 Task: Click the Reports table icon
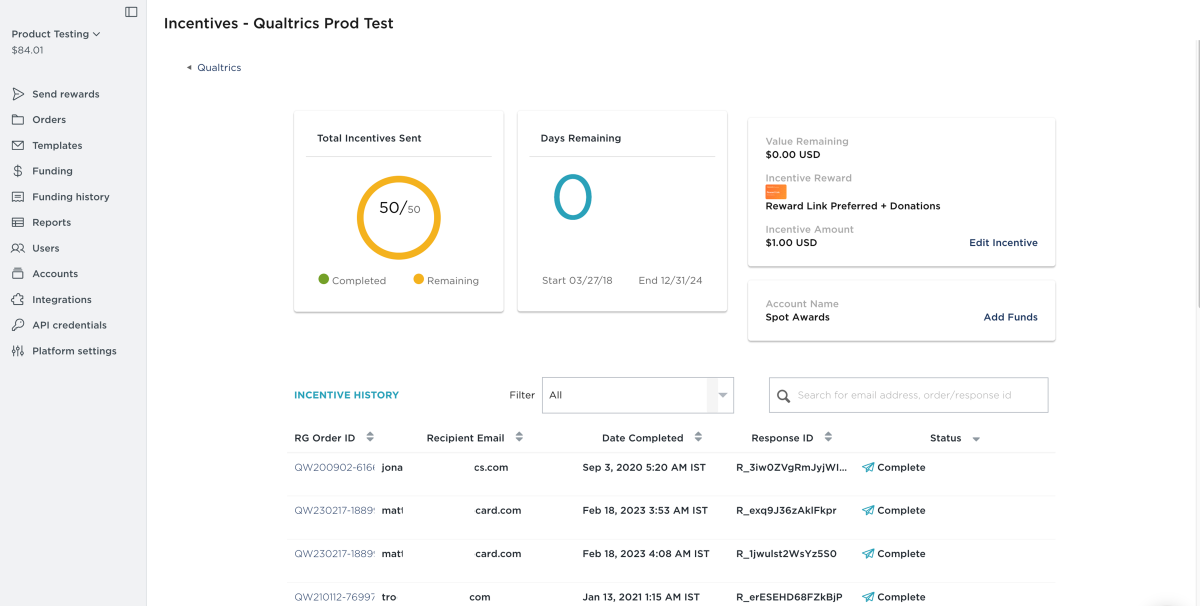click(18, 222)
